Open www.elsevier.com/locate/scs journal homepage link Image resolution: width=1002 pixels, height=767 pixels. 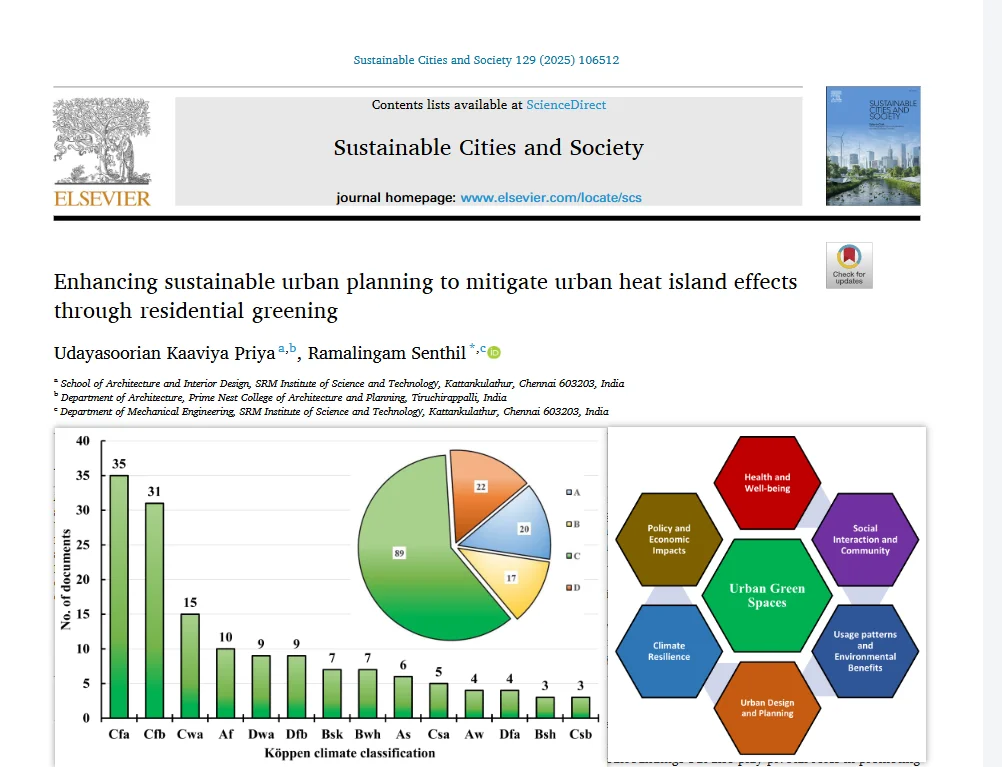[551, 198]
